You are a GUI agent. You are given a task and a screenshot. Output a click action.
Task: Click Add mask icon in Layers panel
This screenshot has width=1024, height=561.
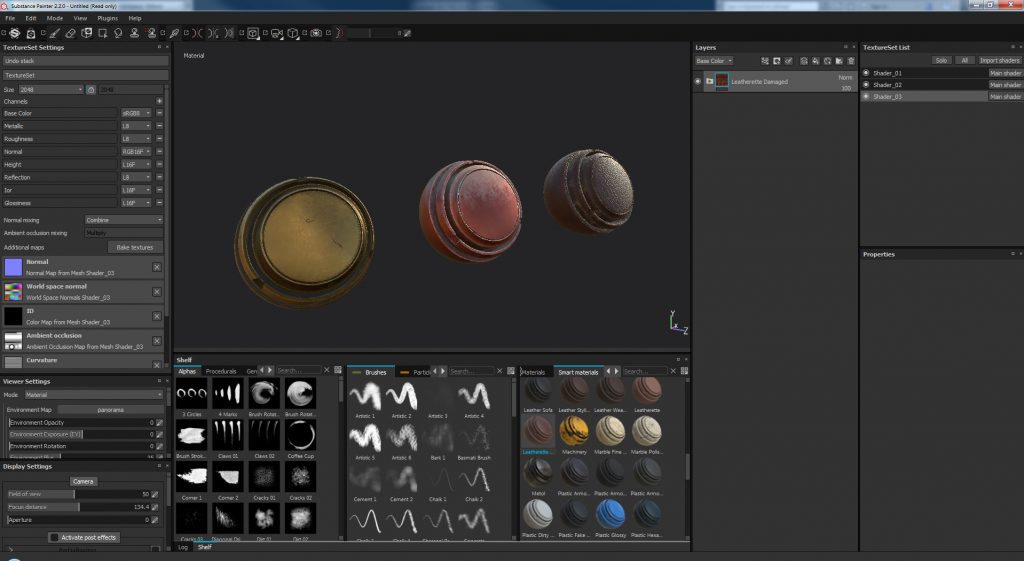pos(777,61)
